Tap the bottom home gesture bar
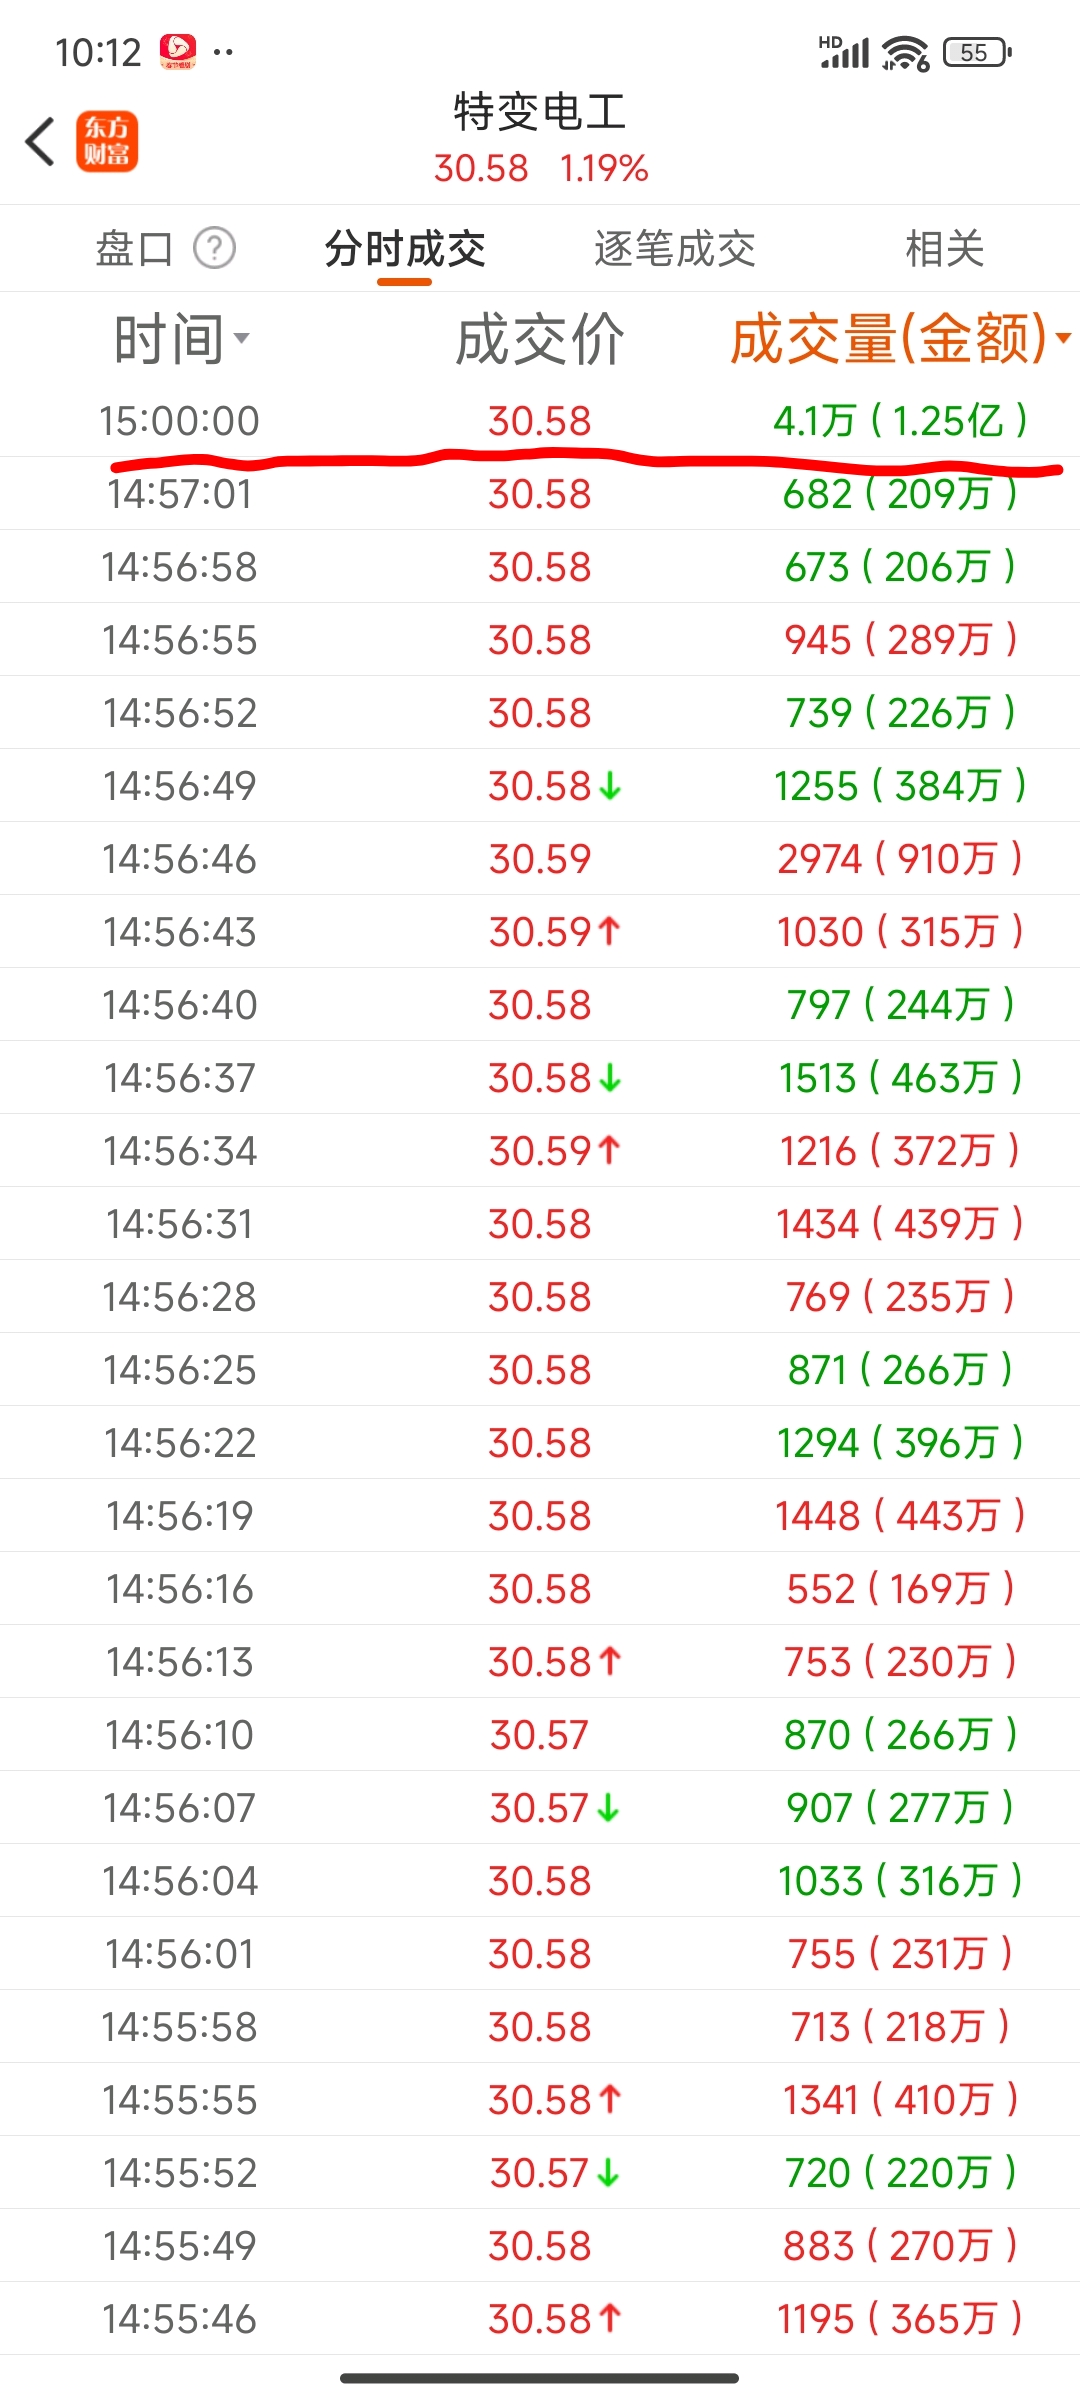 click(x=540, y=2378)
